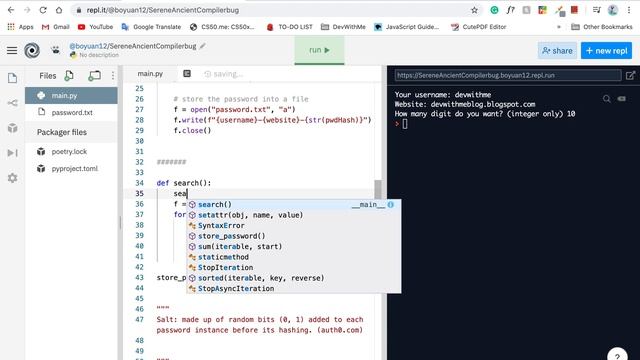Image resolution: width=640 pixels, height=360 pixels.
Task: Add a new folder in Files panel
Action: (x=94, y=76)
